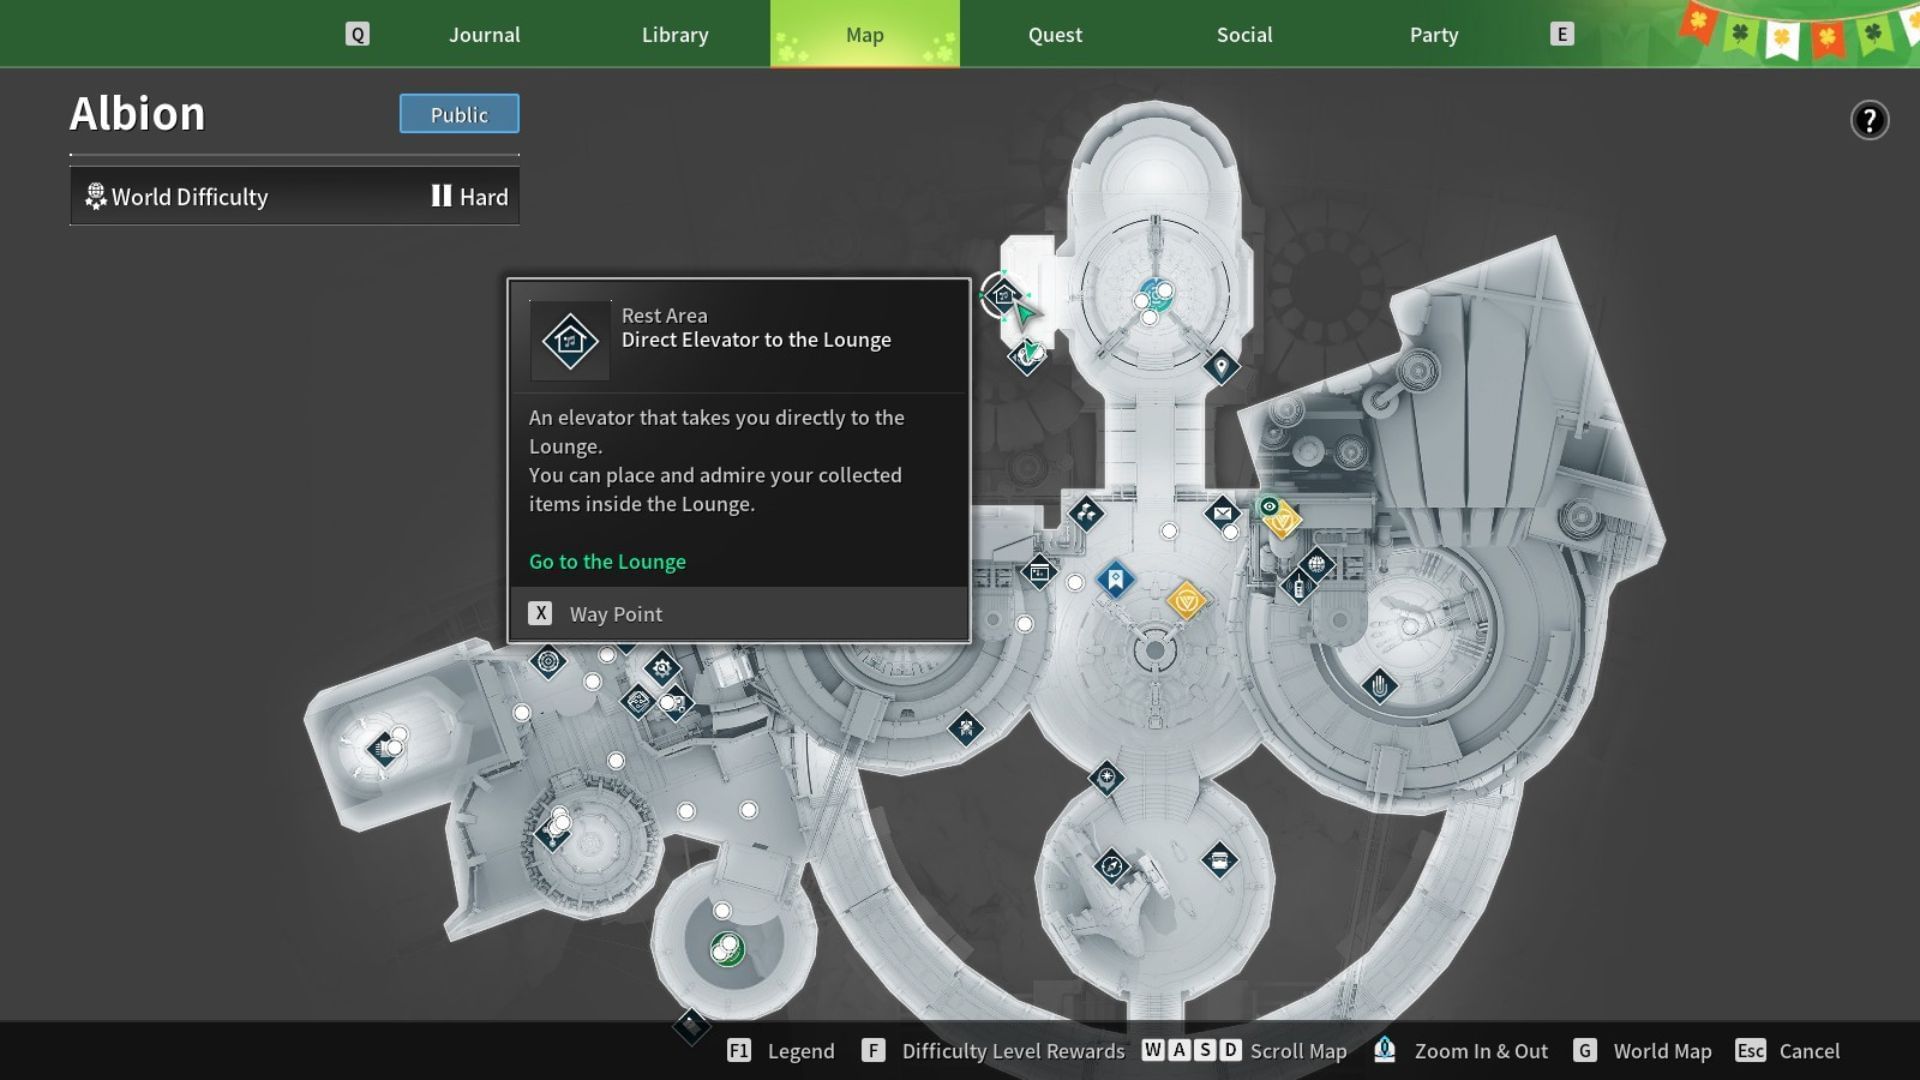Open the help question mark icon
This screenshot has height=1080, width=1920.
pyautogui.click(x=1868, y=120)
